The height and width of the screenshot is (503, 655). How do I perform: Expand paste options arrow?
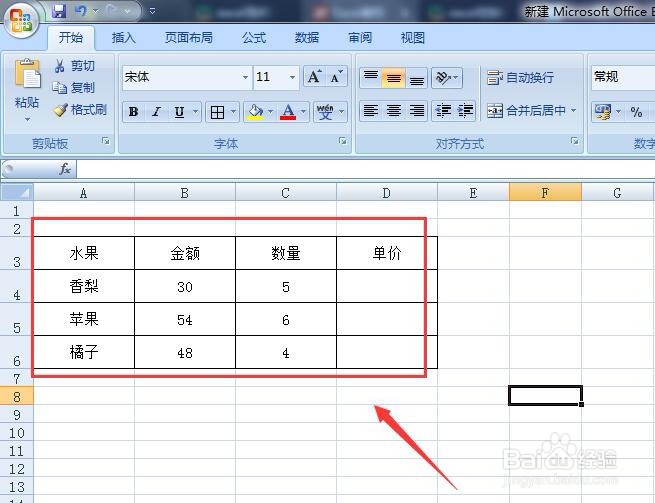[28, 119]
